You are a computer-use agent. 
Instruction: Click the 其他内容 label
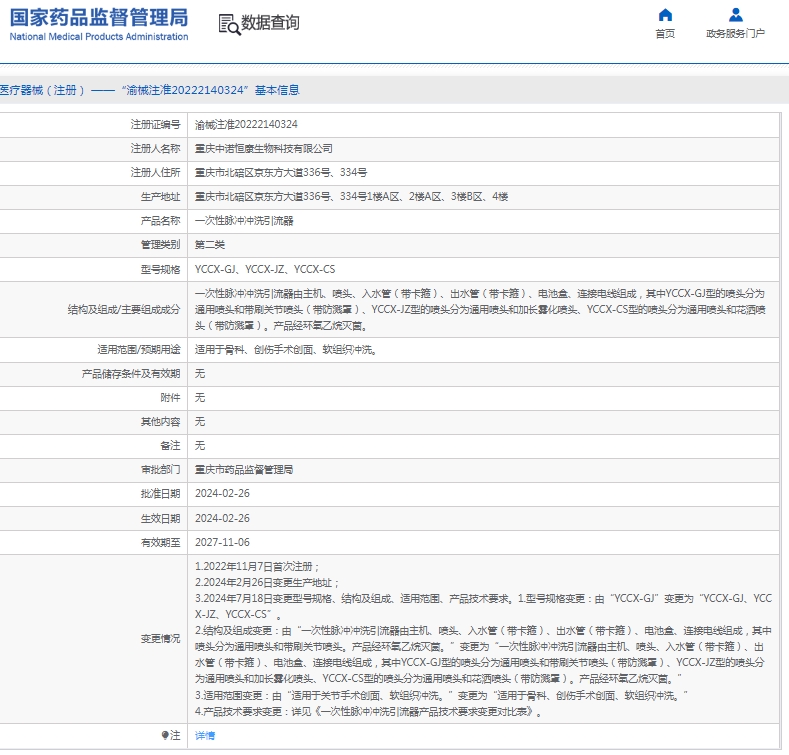point(160,422)
